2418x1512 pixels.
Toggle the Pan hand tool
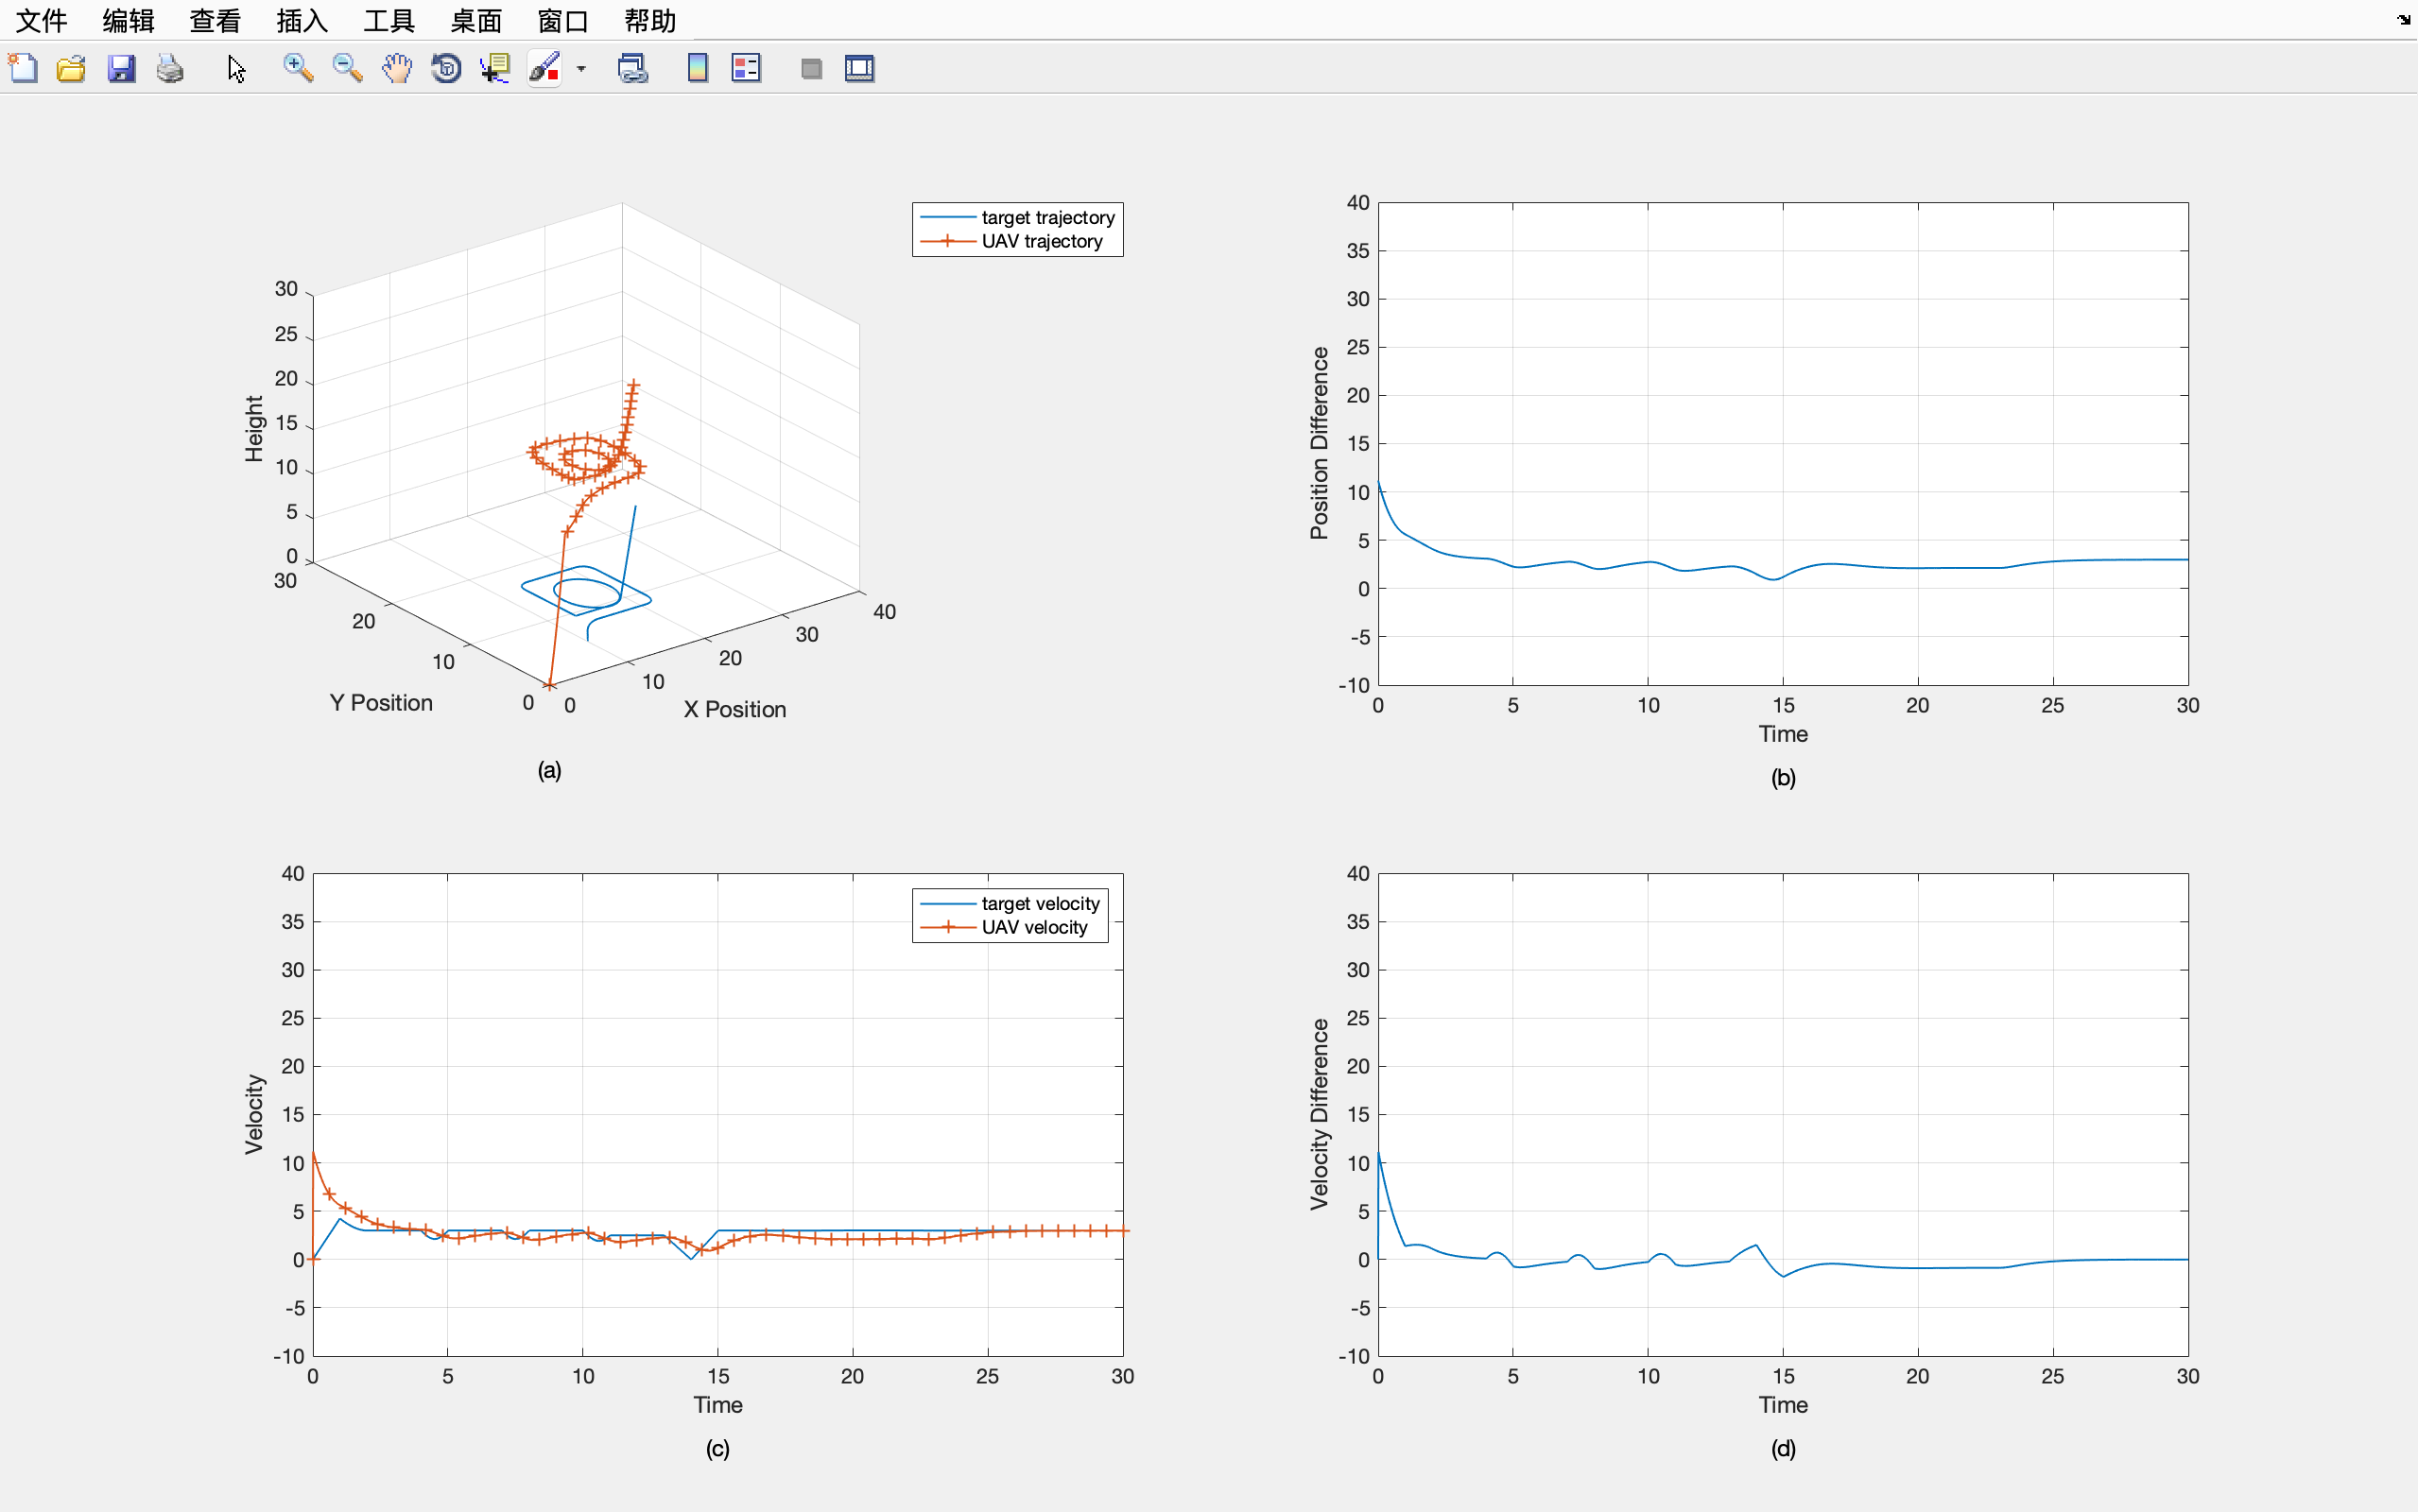pyautogui.click(x=396, y=68)
